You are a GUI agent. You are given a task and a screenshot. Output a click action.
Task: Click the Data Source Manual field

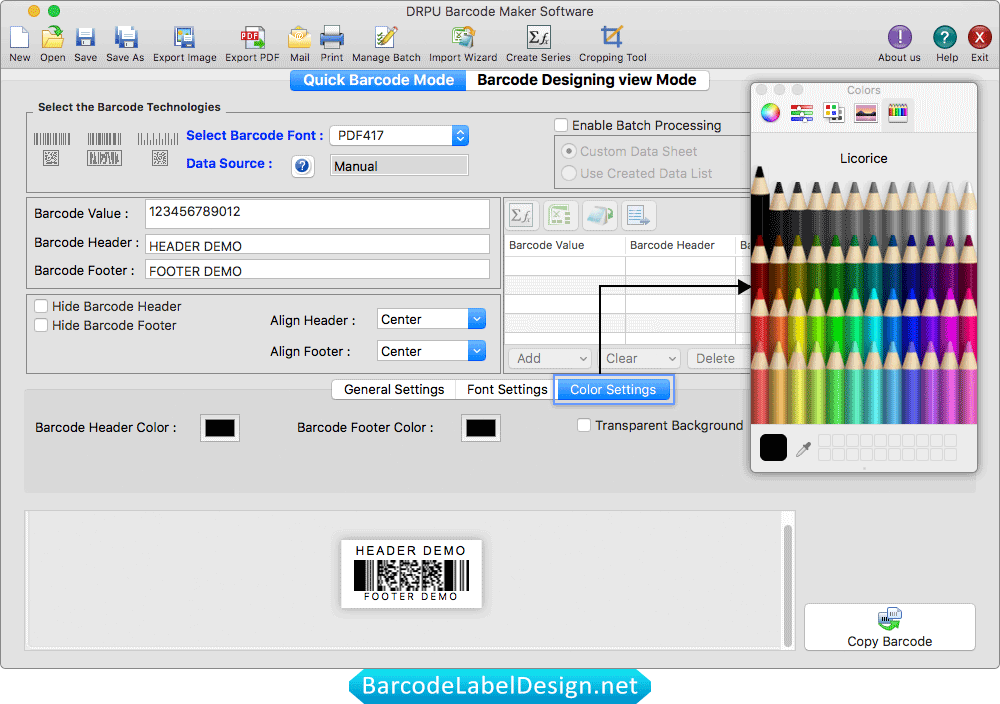point(400,166)
